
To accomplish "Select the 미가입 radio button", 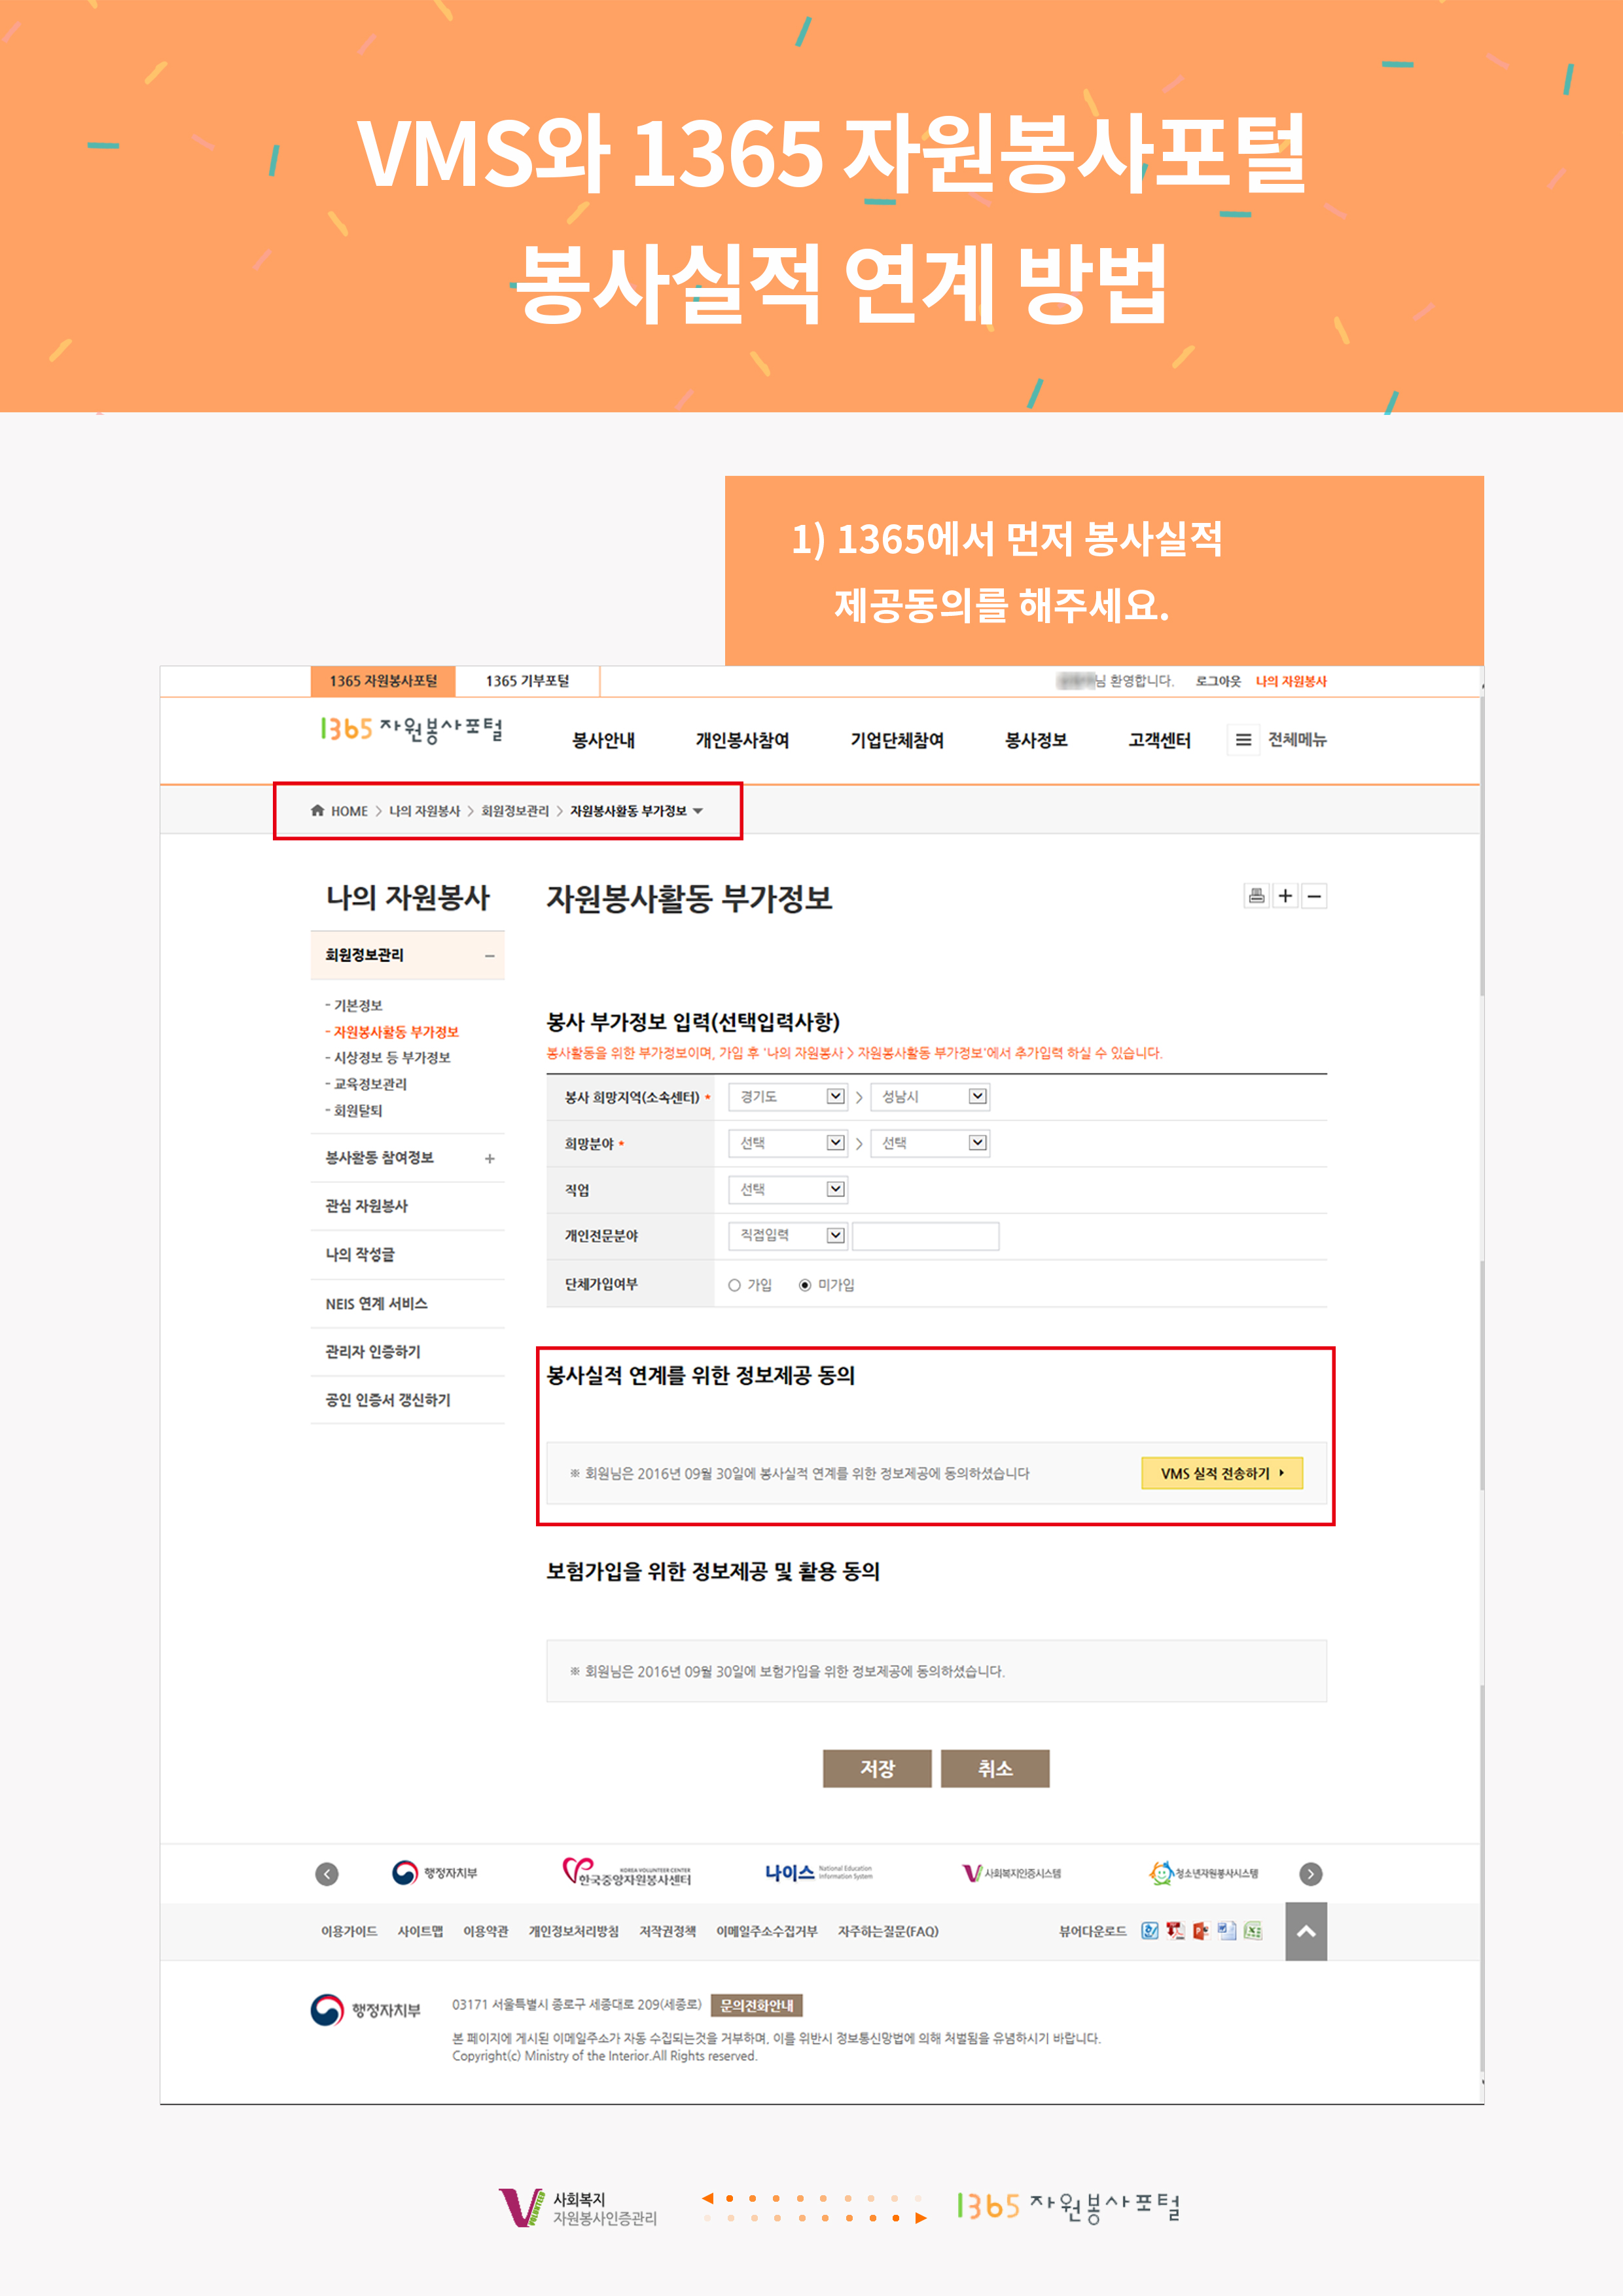I will point(805,1285).
